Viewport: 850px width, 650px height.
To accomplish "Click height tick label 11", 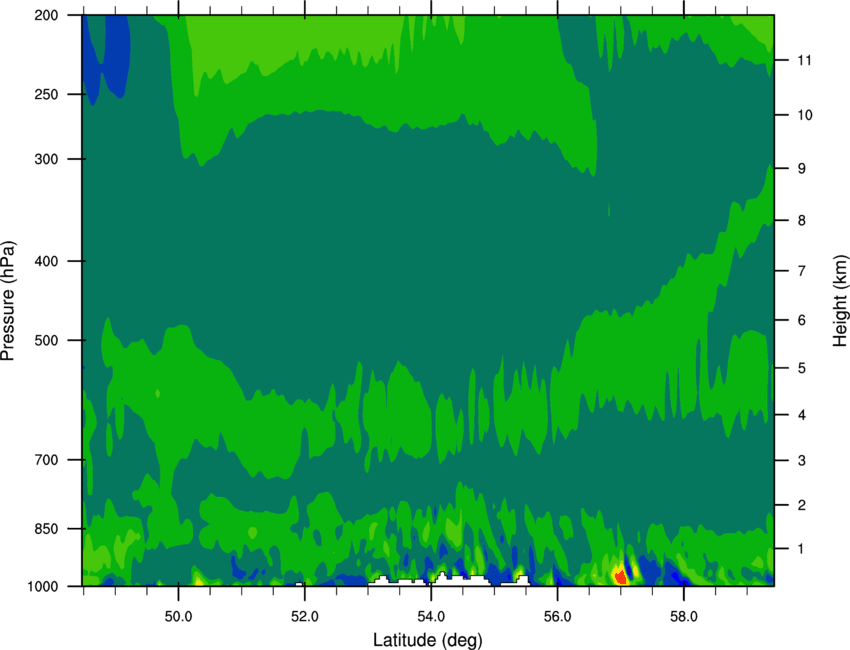I will click(x=804, y=60).
